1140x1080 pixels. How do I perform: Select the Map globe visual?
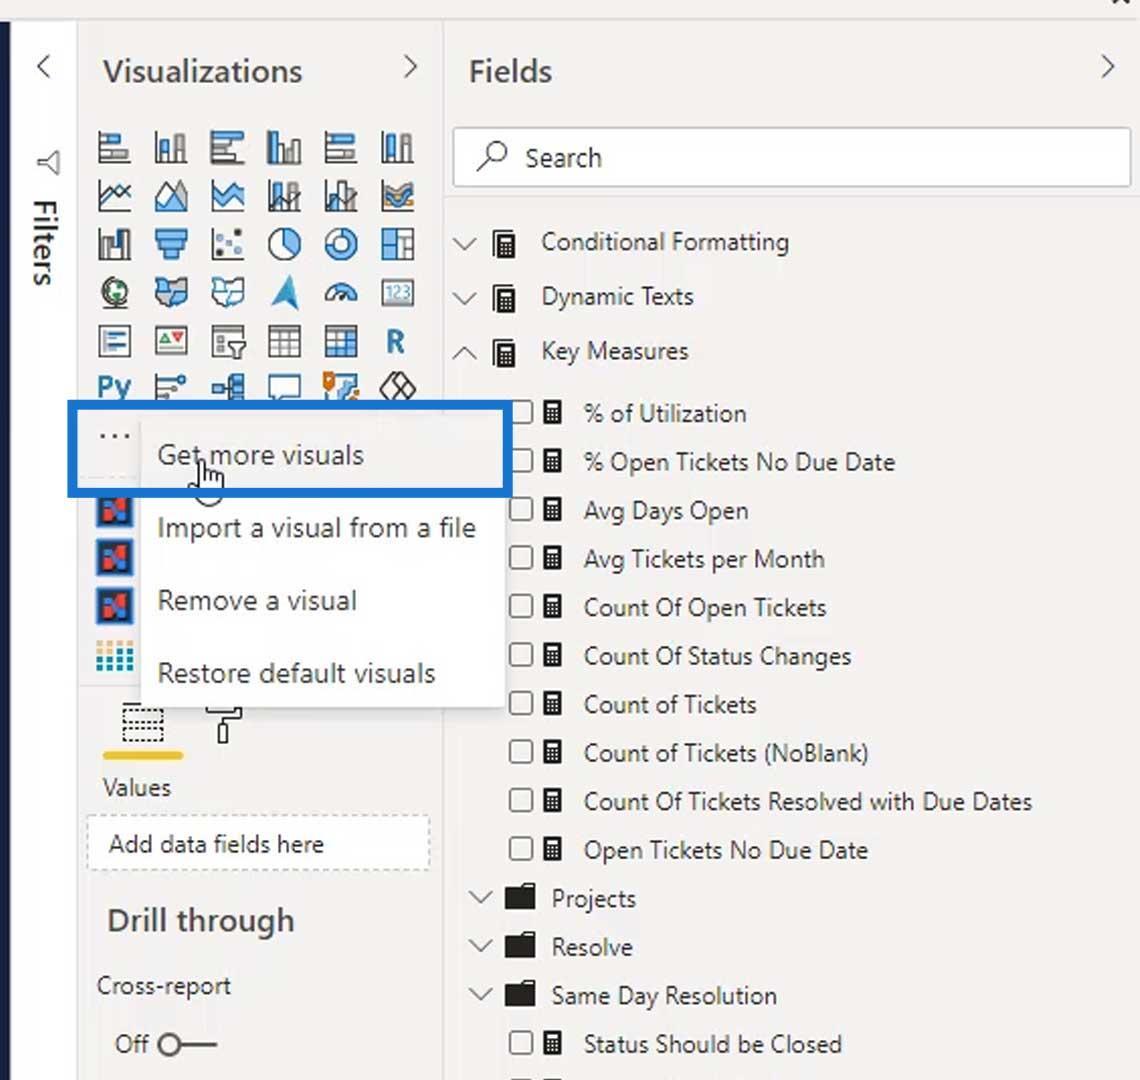pyautogui.click(x=114, y=292)
